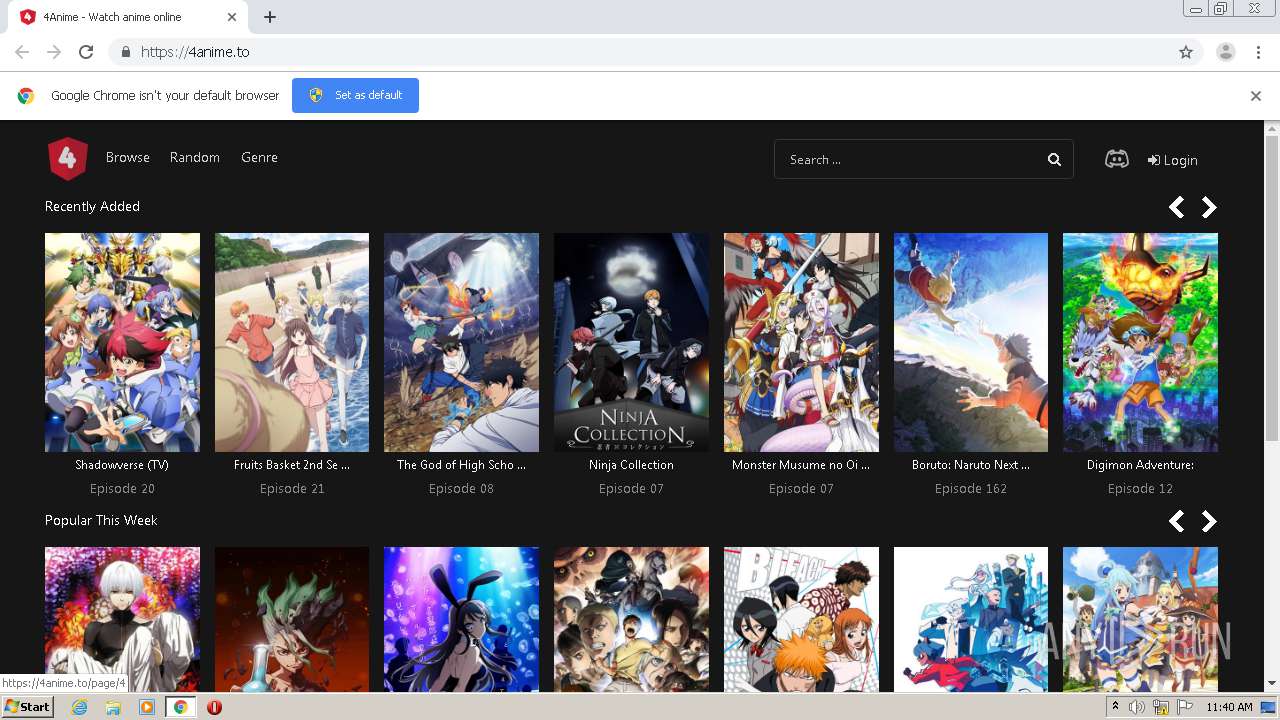Click Episode 12 under Digimon Adventure
The width and height of the screenshot is (1280, 720).
tap(1140, 489)
